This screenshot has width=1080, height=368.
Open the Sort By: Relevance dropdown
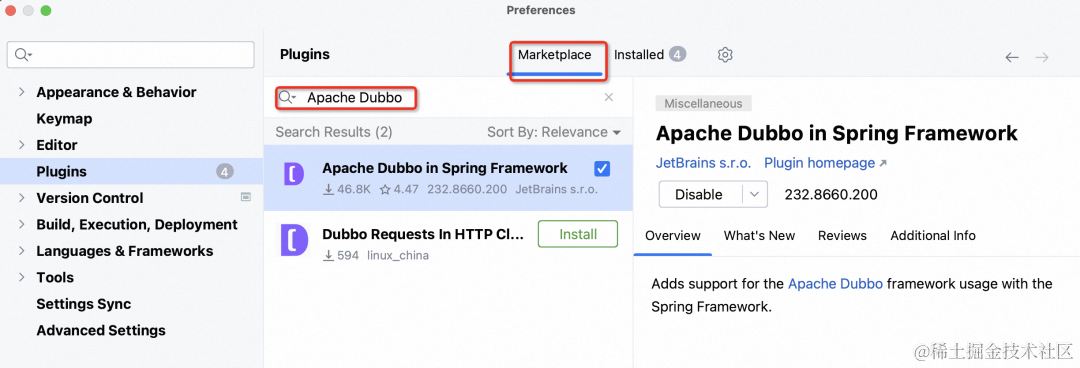tap(554, 132)
